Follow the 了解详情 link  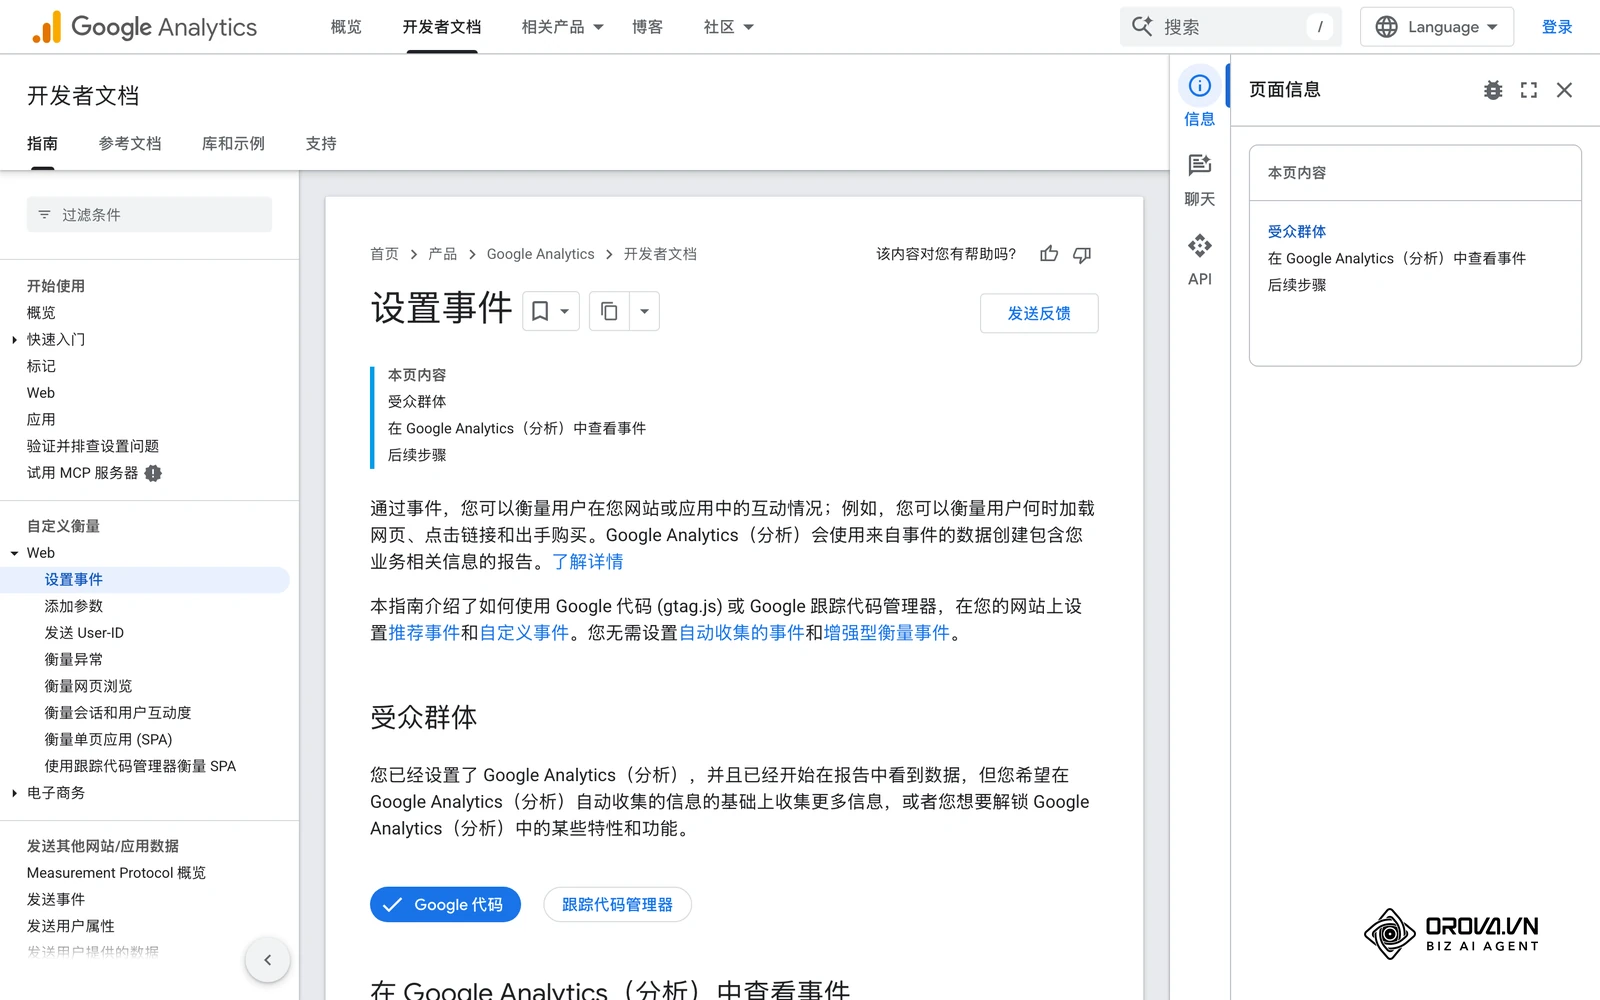coord(588,562)
